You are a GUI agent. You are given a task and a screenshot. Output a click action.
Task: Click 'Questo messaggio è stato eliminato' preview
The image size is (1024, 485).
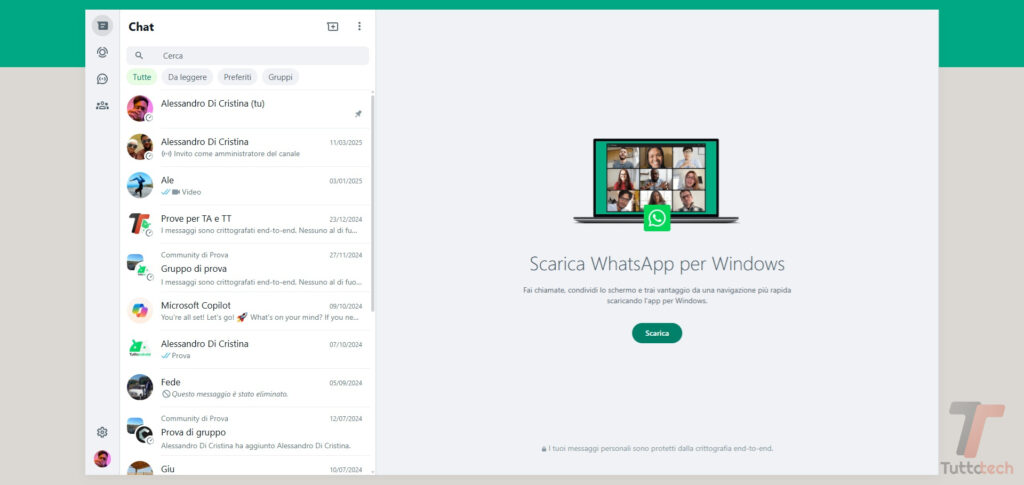point(225,394)
